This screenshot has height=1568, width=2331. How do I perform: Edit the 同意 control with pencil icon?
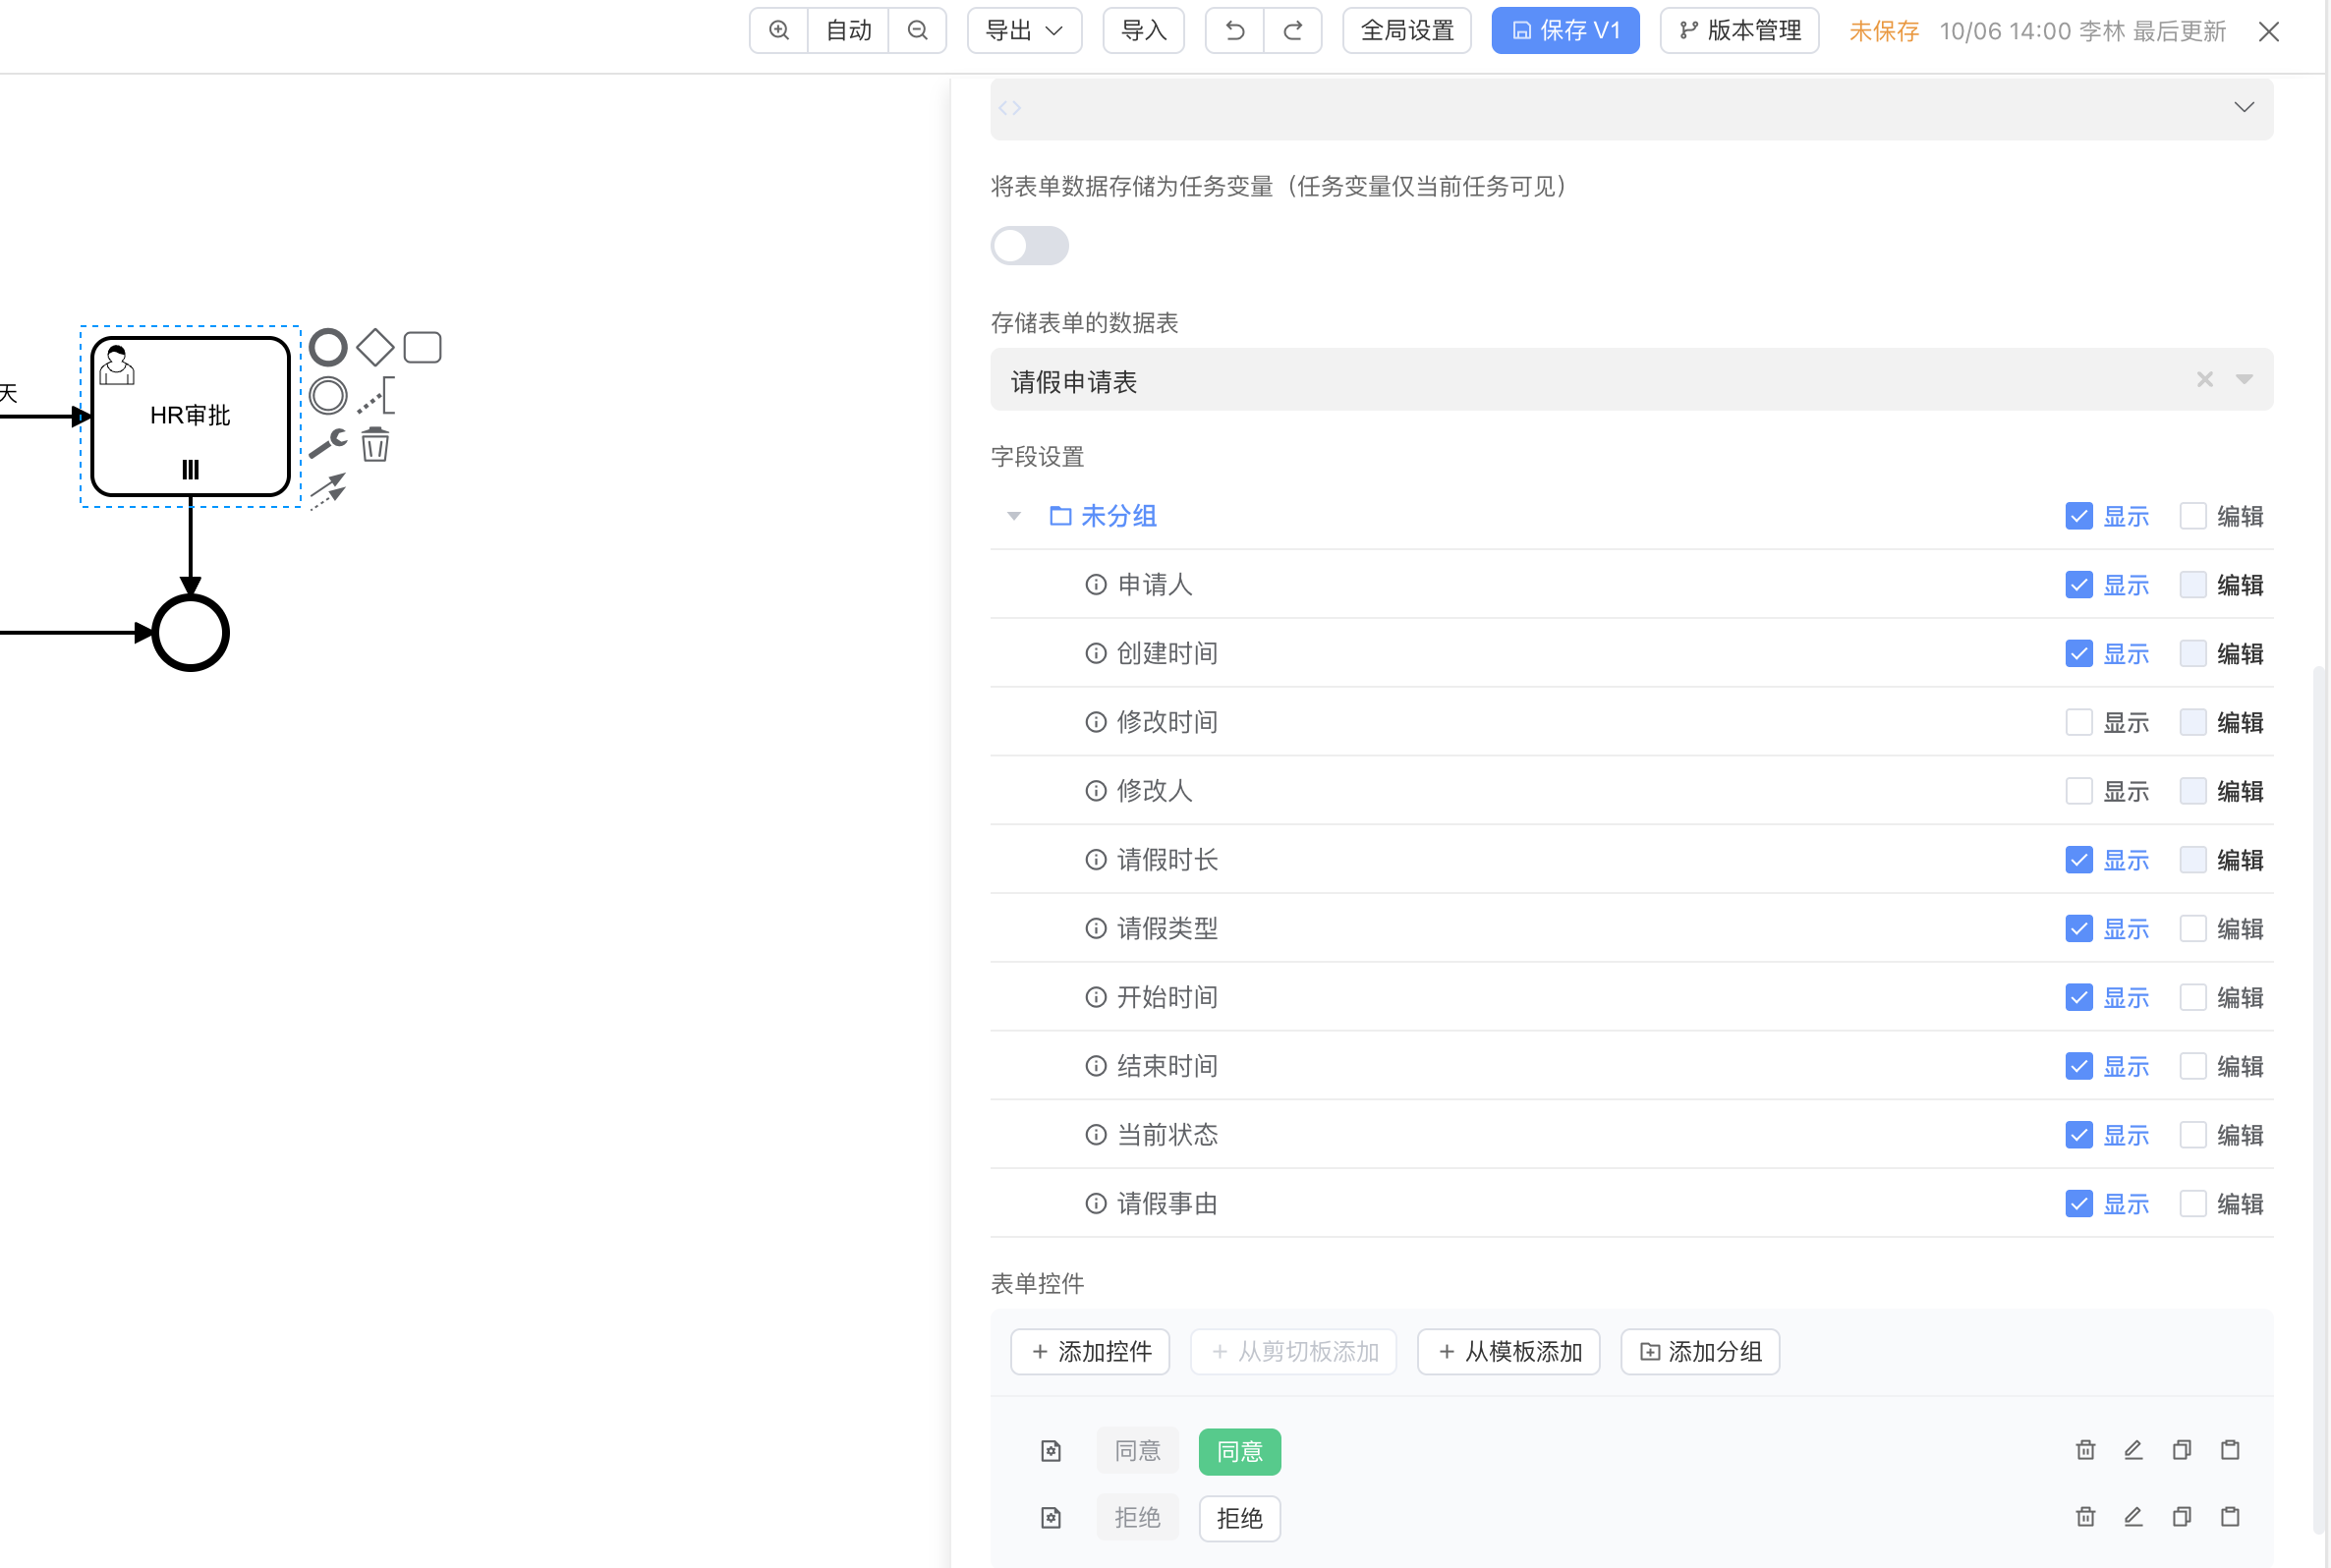[x=2133, y=1450]
